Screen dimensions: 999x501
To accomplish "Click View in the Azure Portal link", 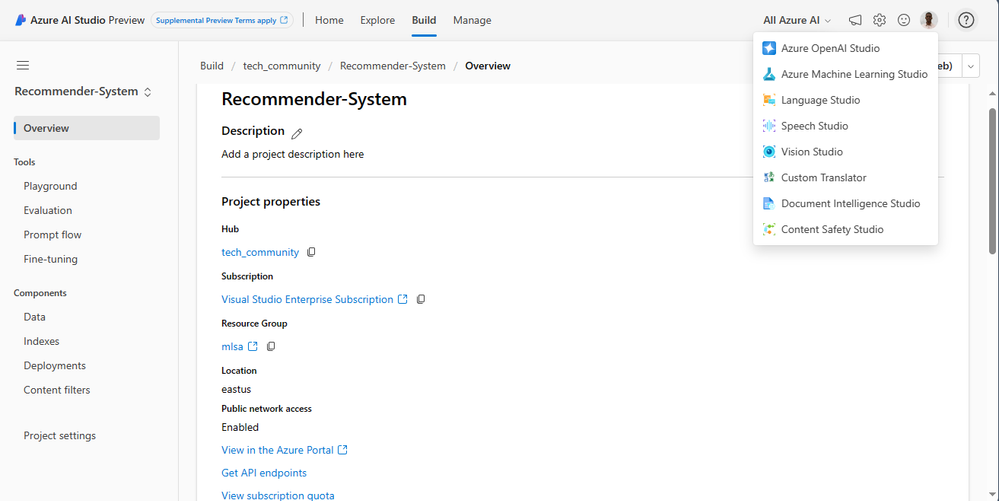I will point(277,449).
